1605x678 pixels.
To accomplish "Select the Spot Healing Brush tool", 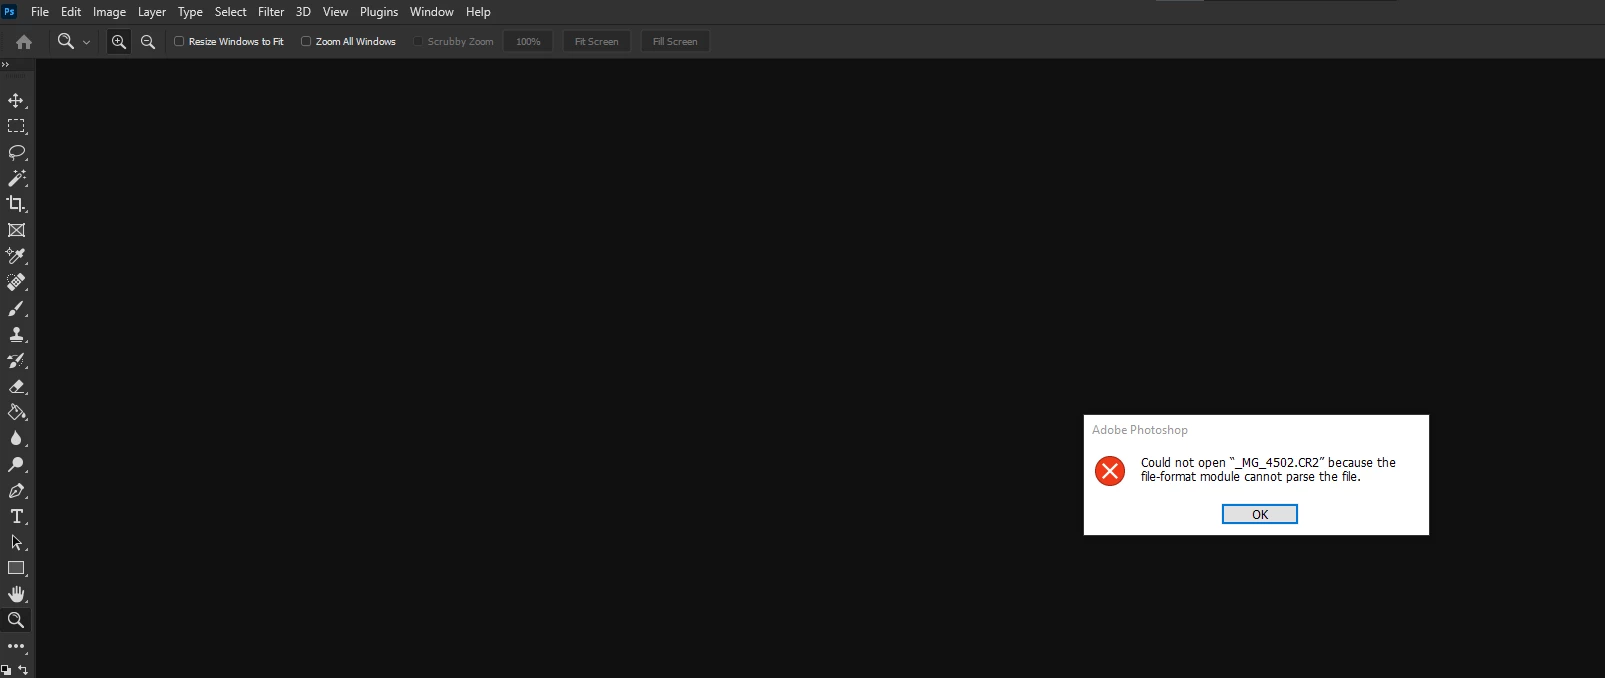I will 16,282.
